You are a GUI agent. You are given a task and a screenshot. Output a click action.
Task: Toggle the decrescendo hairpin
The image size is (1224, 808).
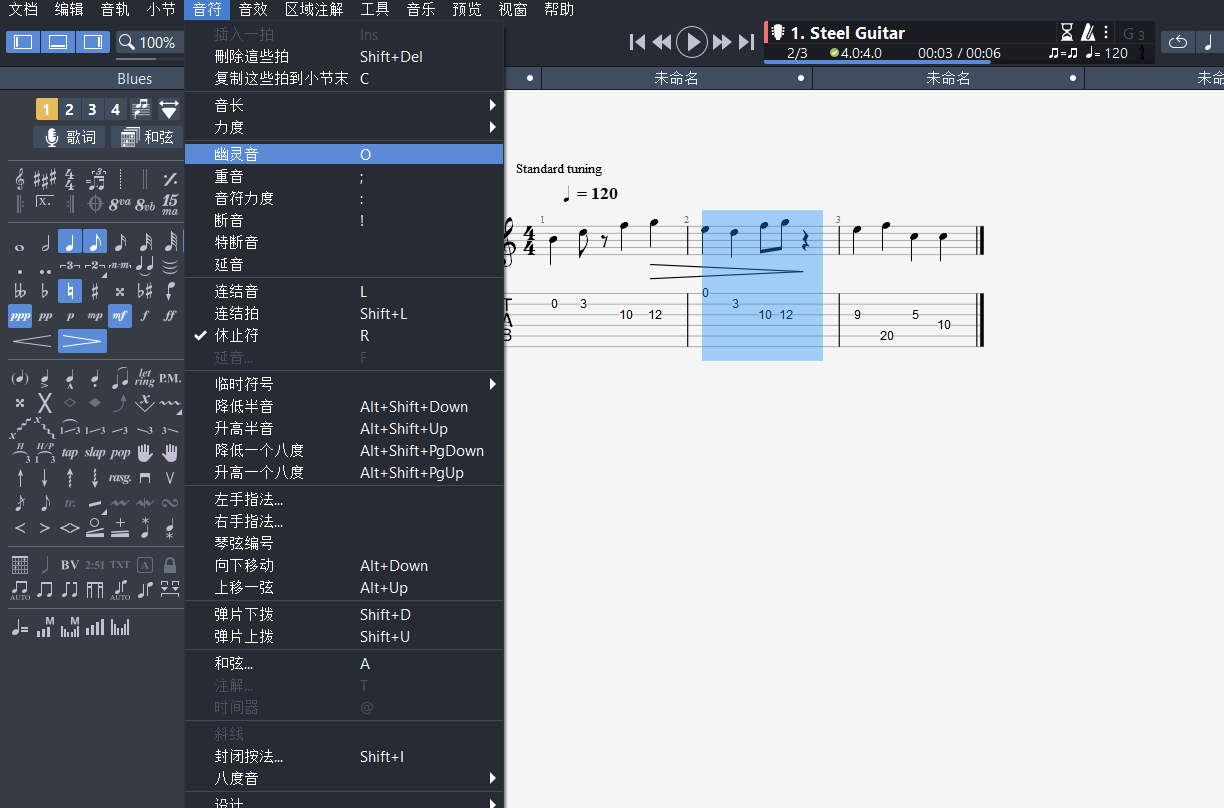click(x=82, y=341)
